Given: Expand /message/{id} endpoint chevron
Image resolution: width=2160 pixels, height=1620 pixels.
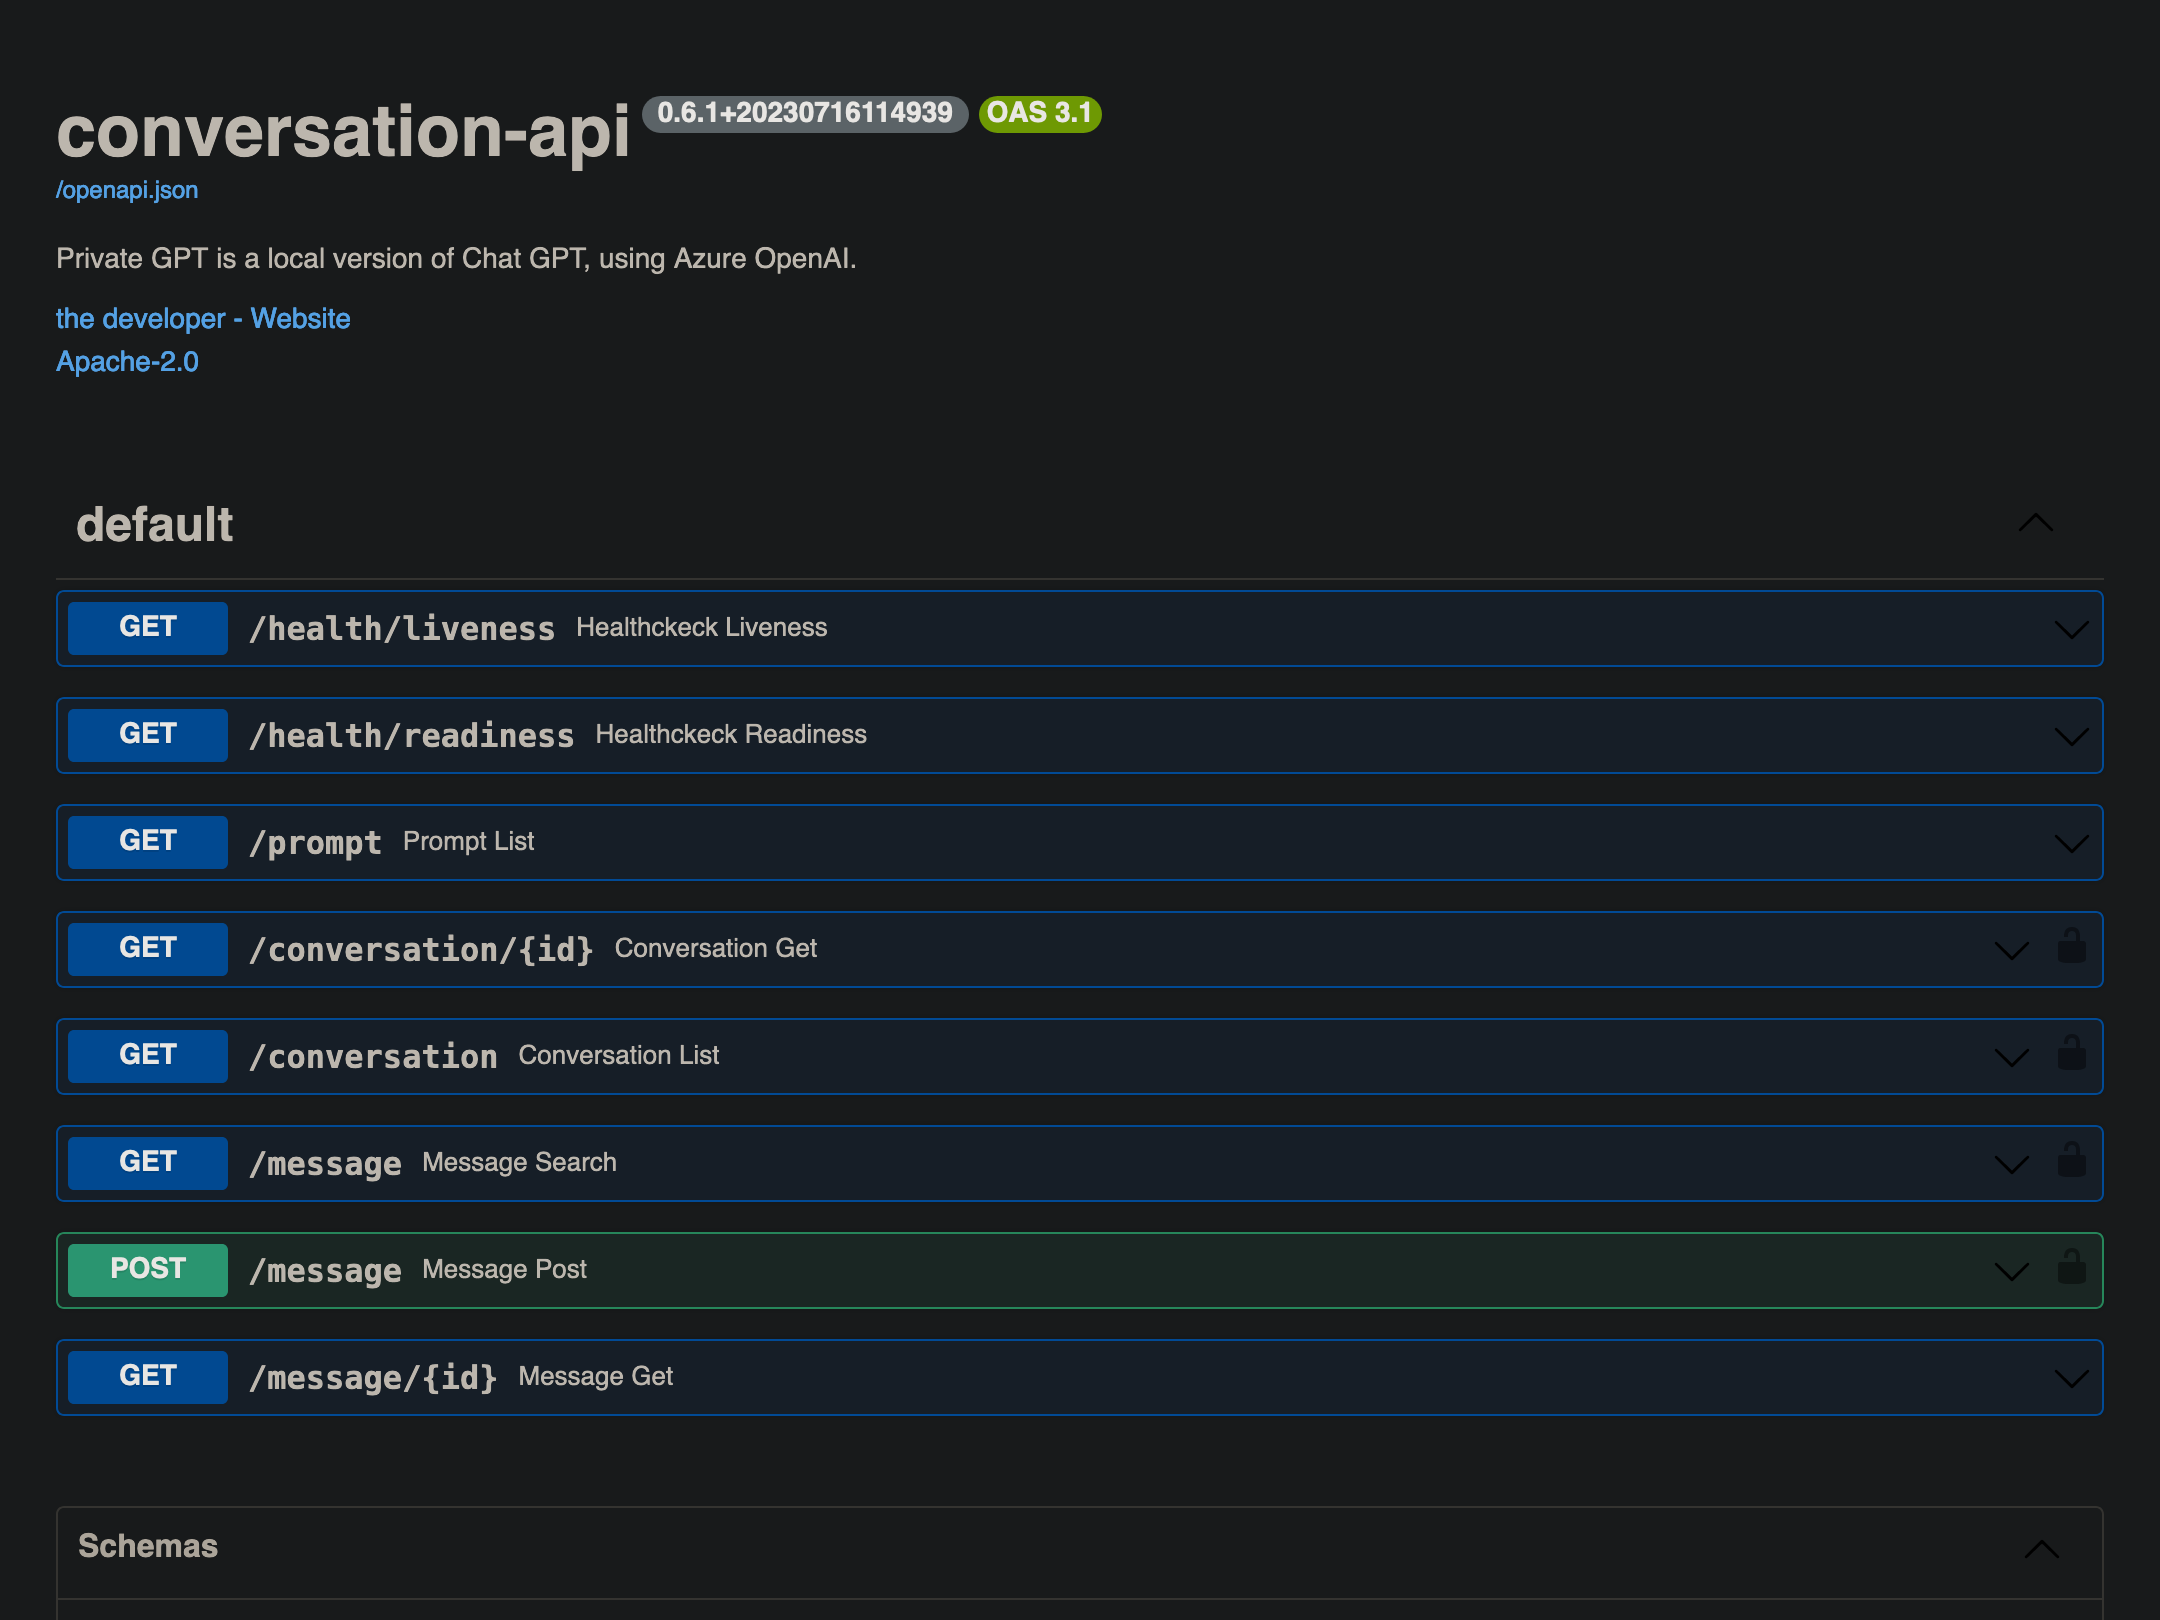Looking at the screenshot, I should point(2070,1378).
